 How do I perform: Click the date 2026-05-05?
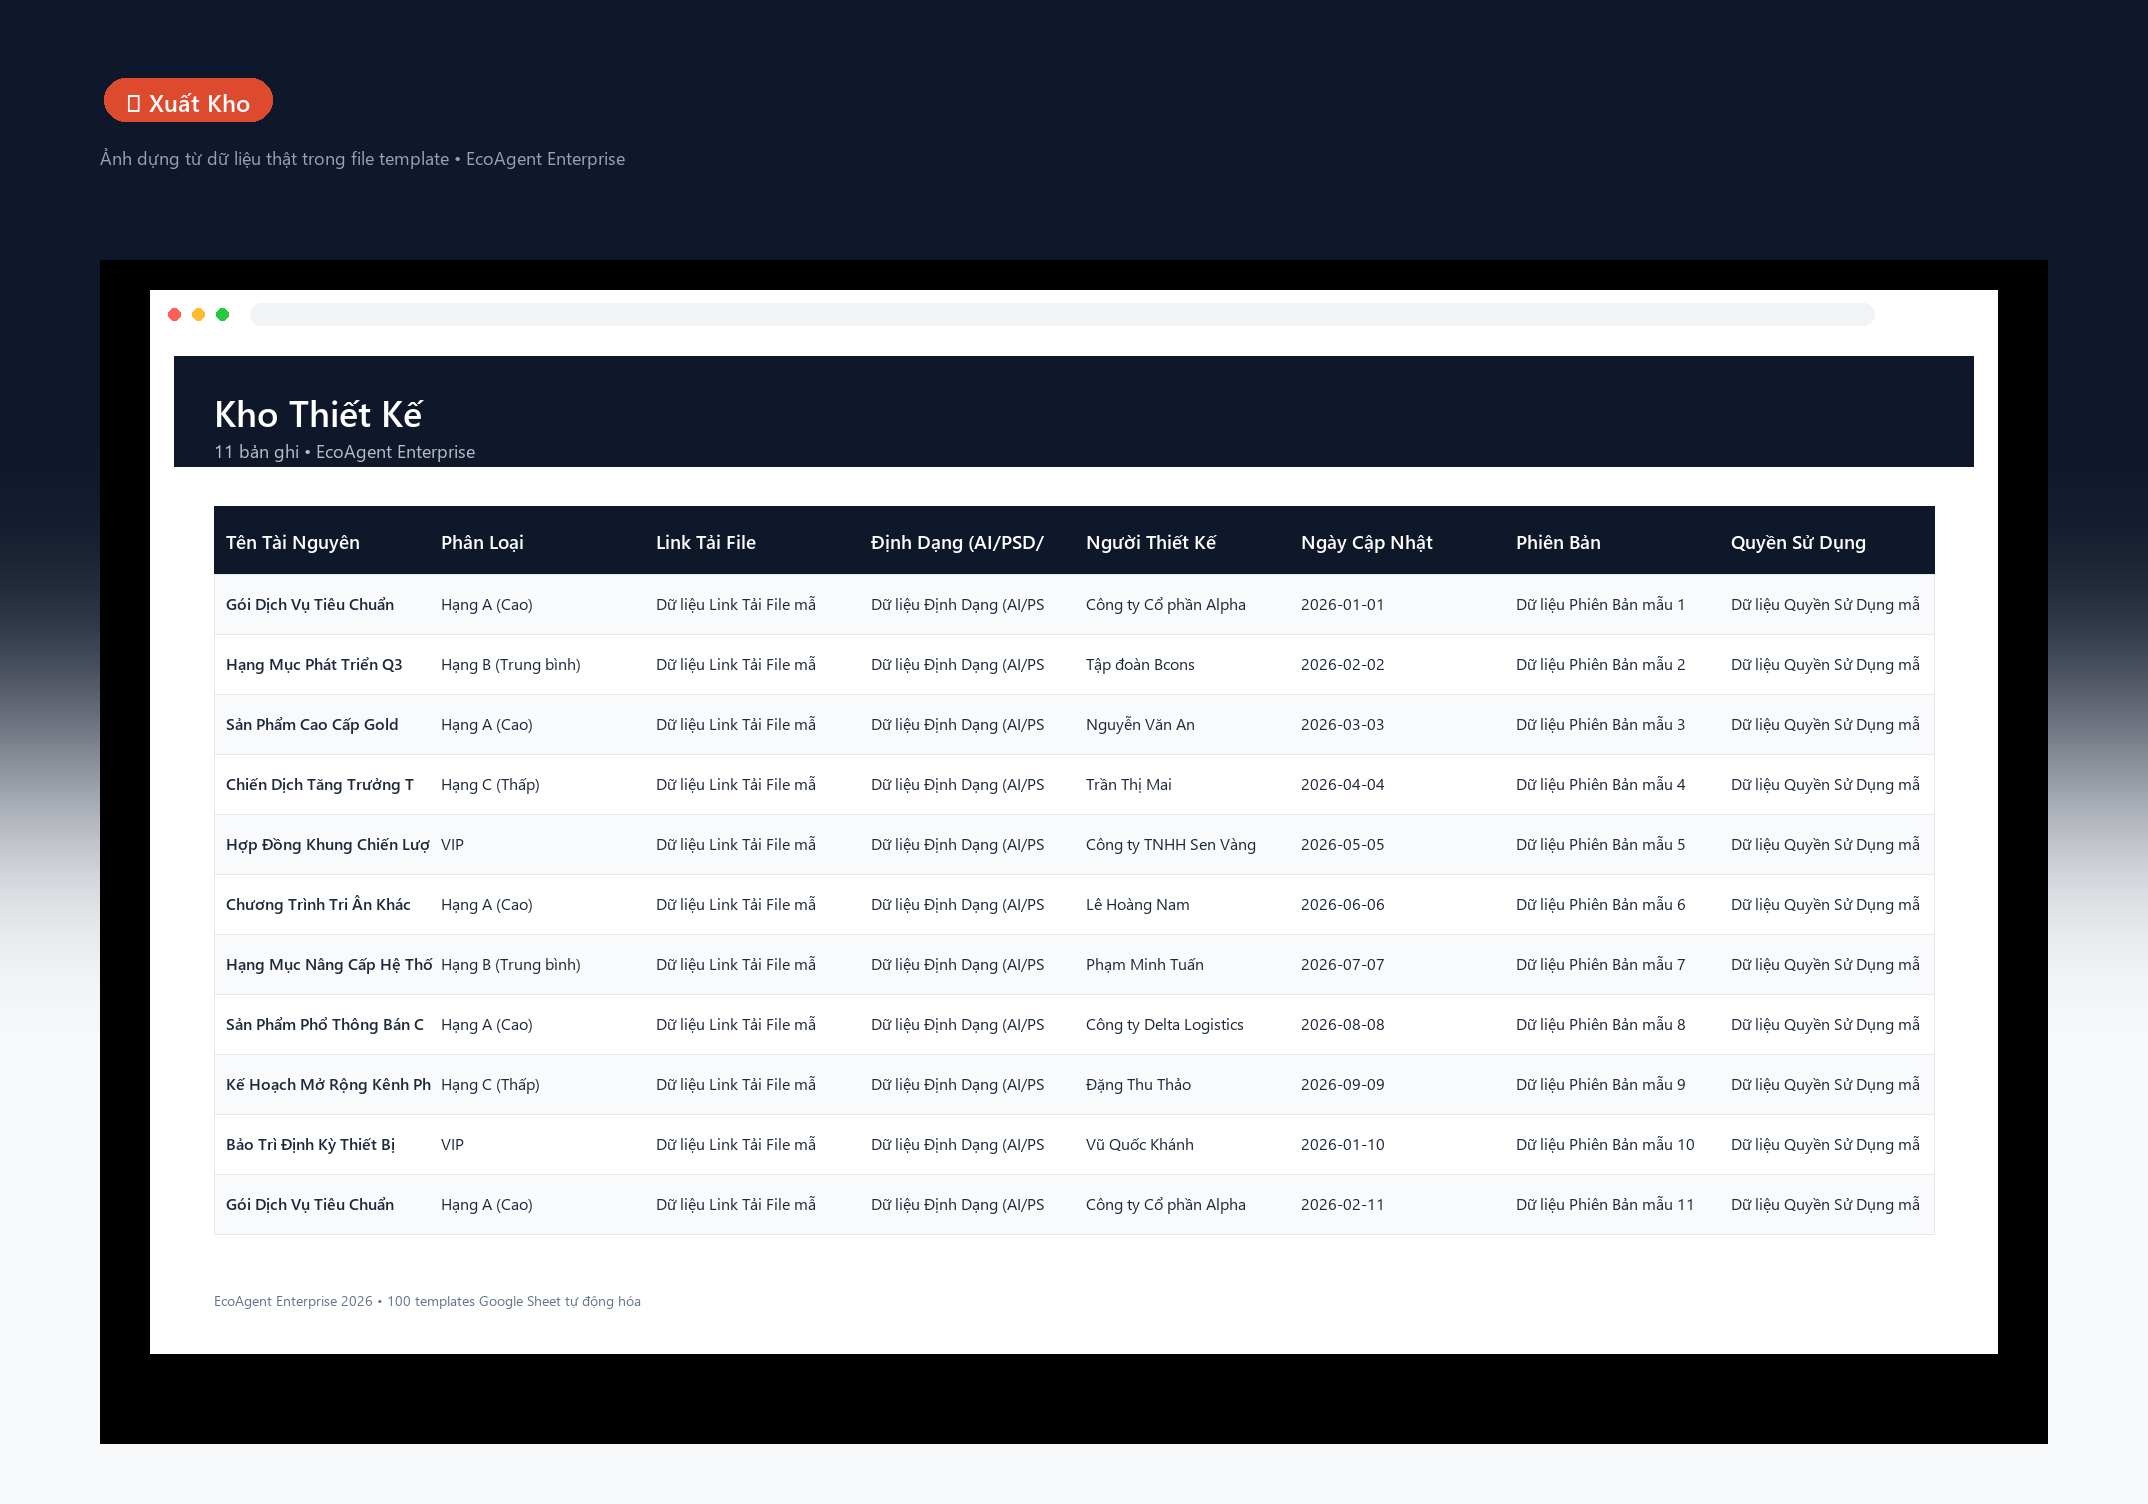coord(1342,845)
